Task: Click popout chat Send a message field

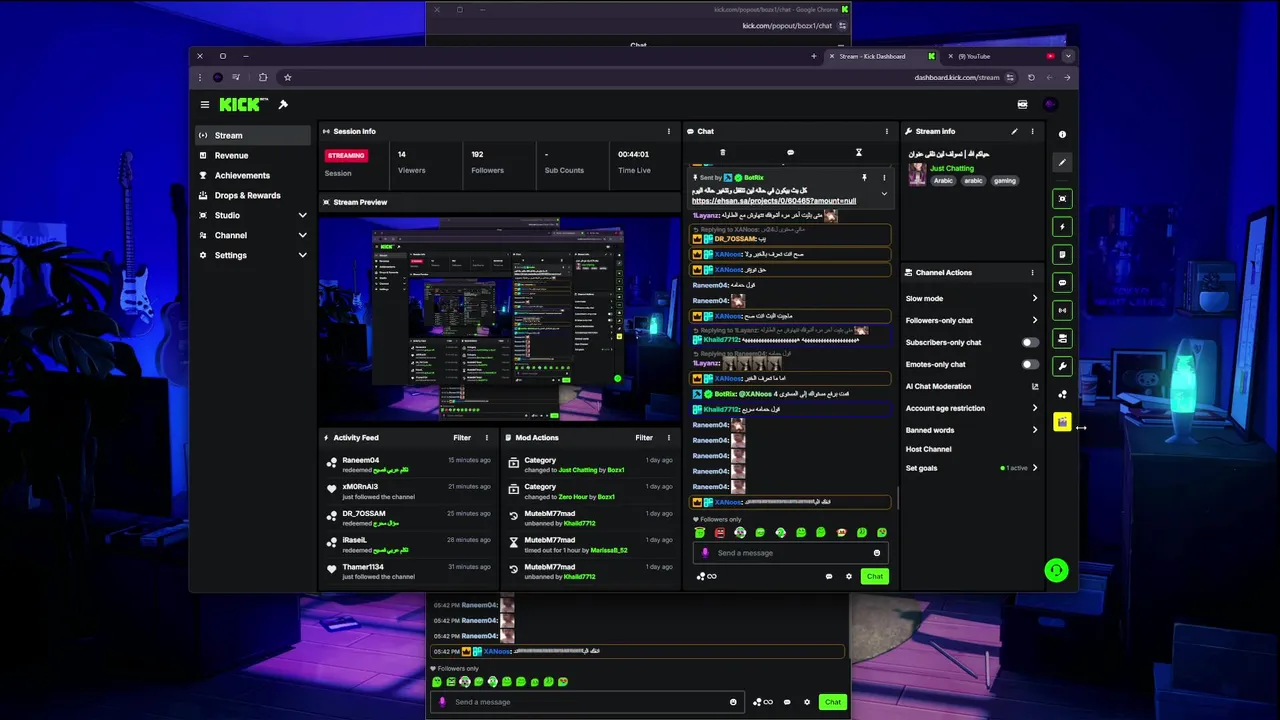Action: pyautogui.click(x=585, y=702)
